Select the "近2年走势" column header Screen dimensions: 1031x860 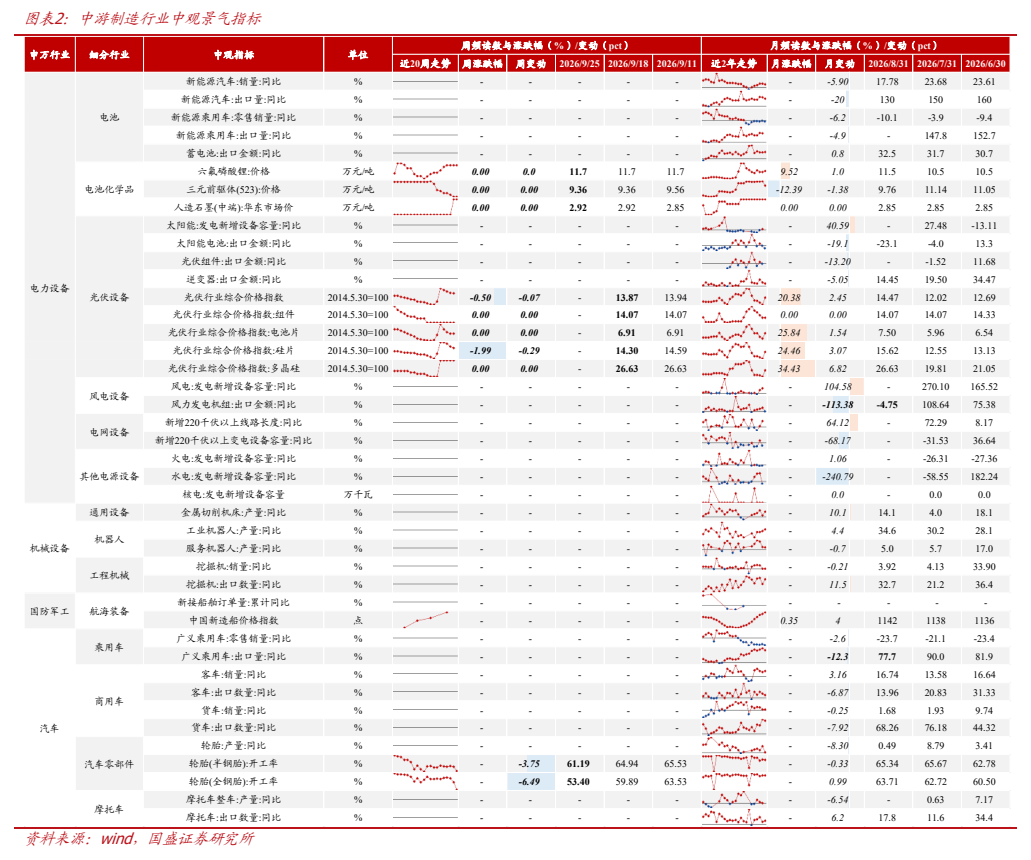click(734, 64)
